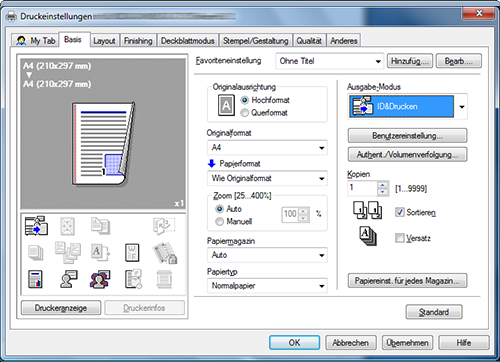The height and width of the screenshot is (362, 500).
Task: Click the blue down arrow beside Papierformat
Action: [212, 163]
